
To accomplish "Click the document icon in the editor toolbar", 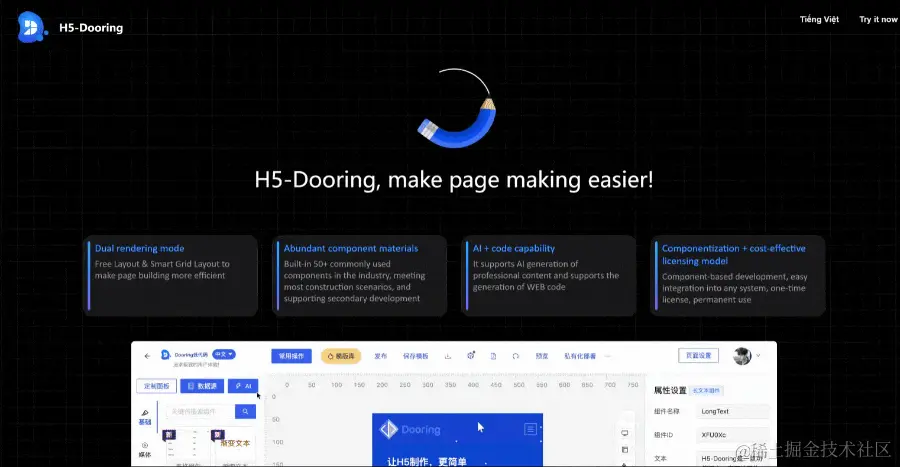I will tap(493, 356).
